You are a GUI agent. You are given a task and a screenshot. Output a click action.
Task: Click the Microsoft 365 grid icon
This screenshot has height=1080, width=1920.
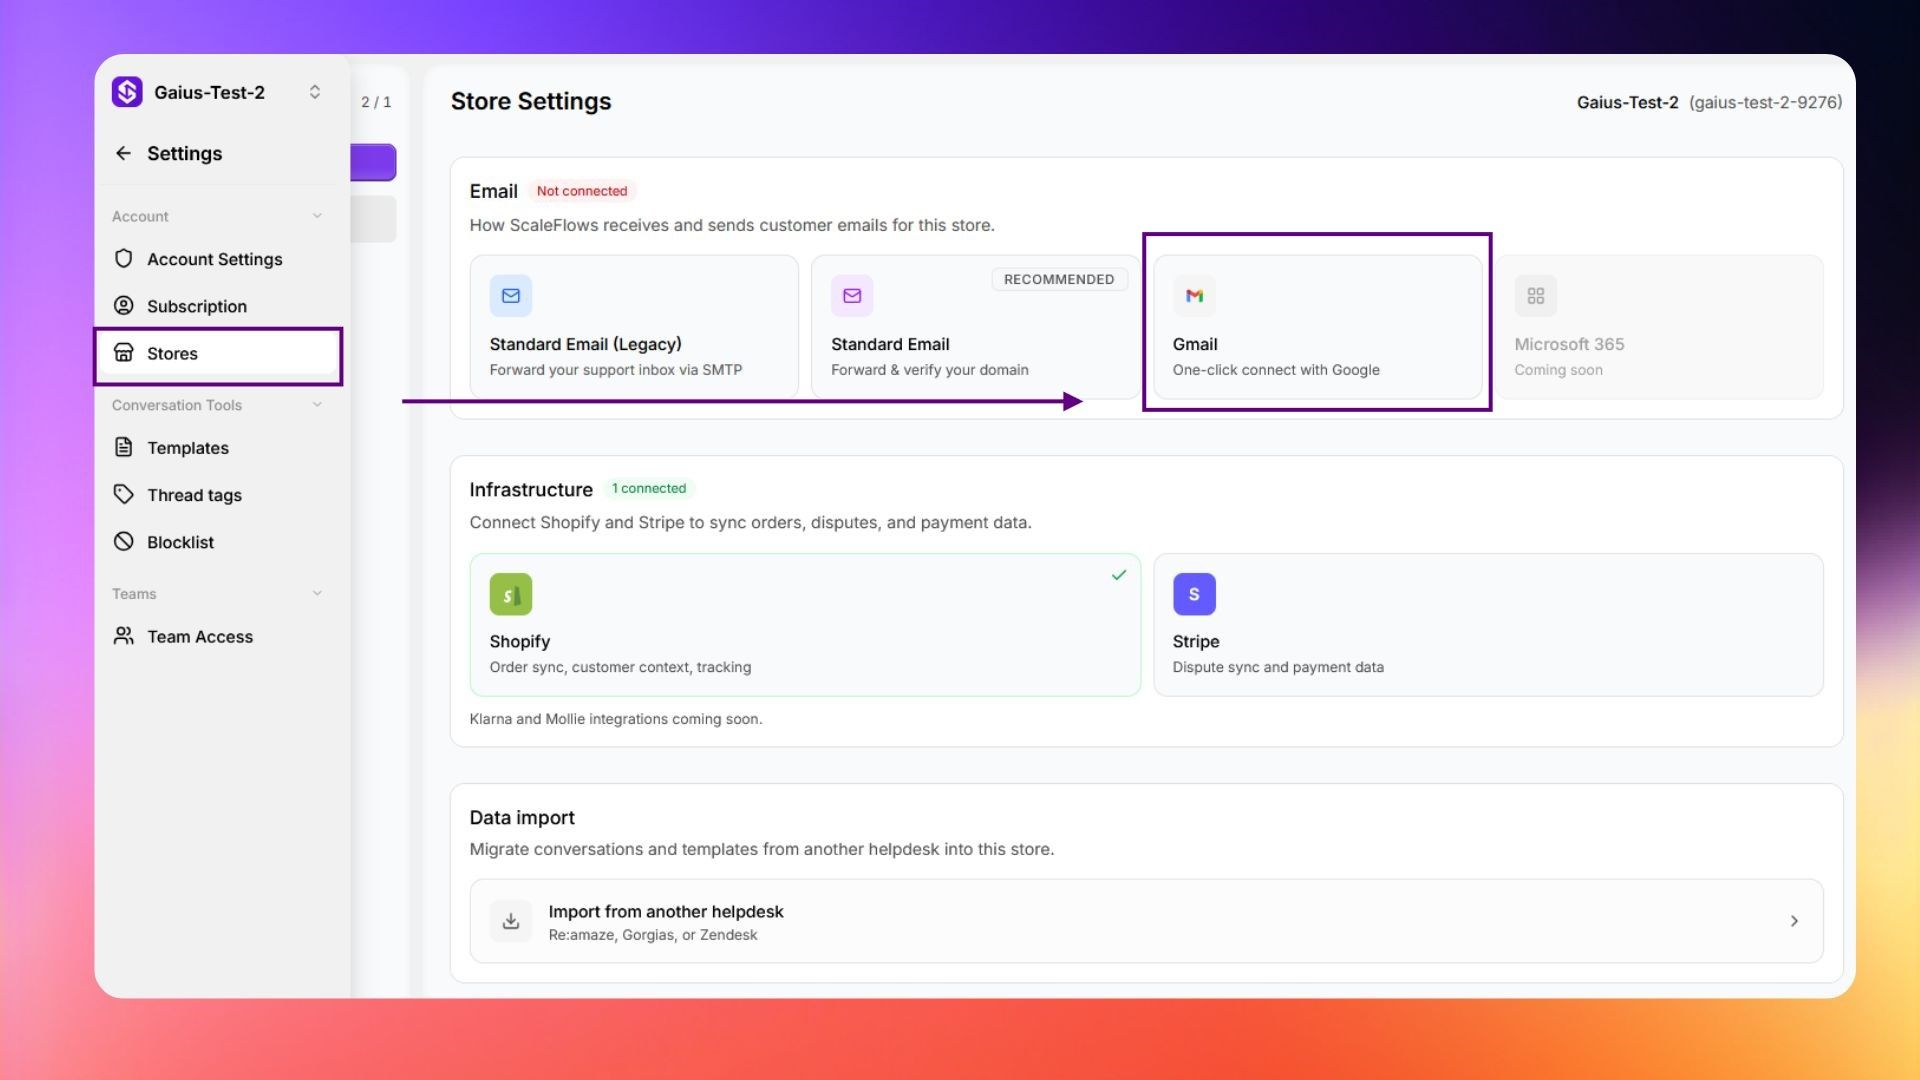[1536, 296]
